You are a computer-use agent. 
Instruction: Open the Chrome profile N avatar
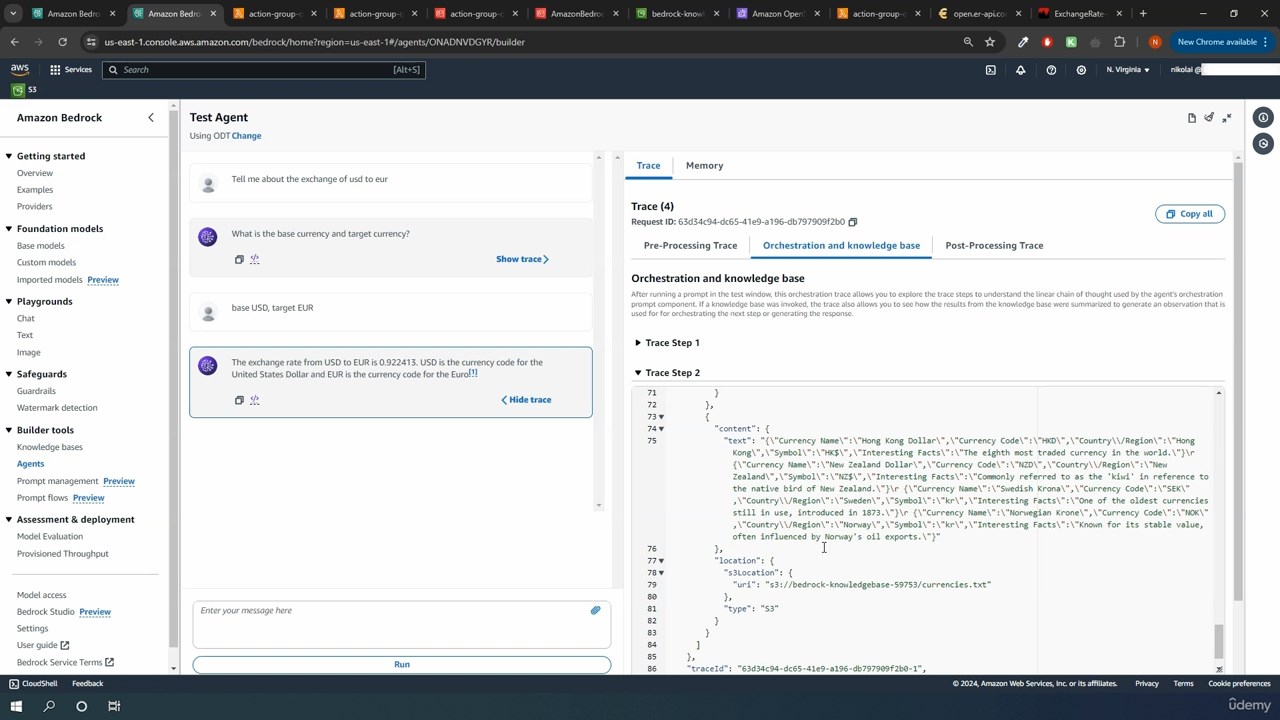[x=1155, y=42]
